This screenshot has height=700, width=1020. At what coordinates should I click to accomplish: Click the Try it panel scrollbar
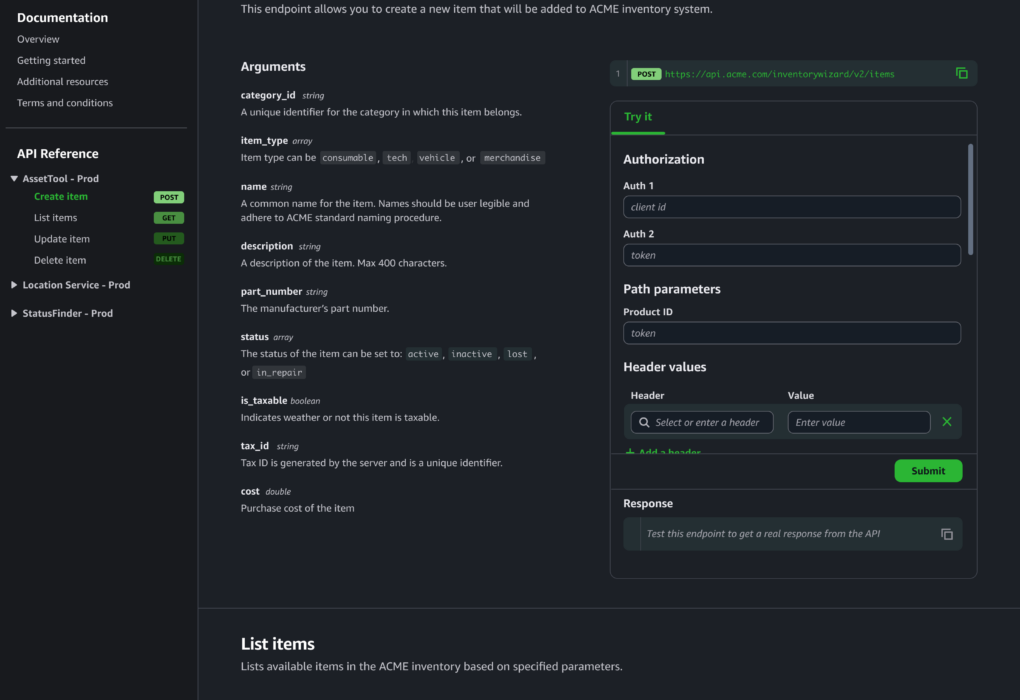(969, 200)
